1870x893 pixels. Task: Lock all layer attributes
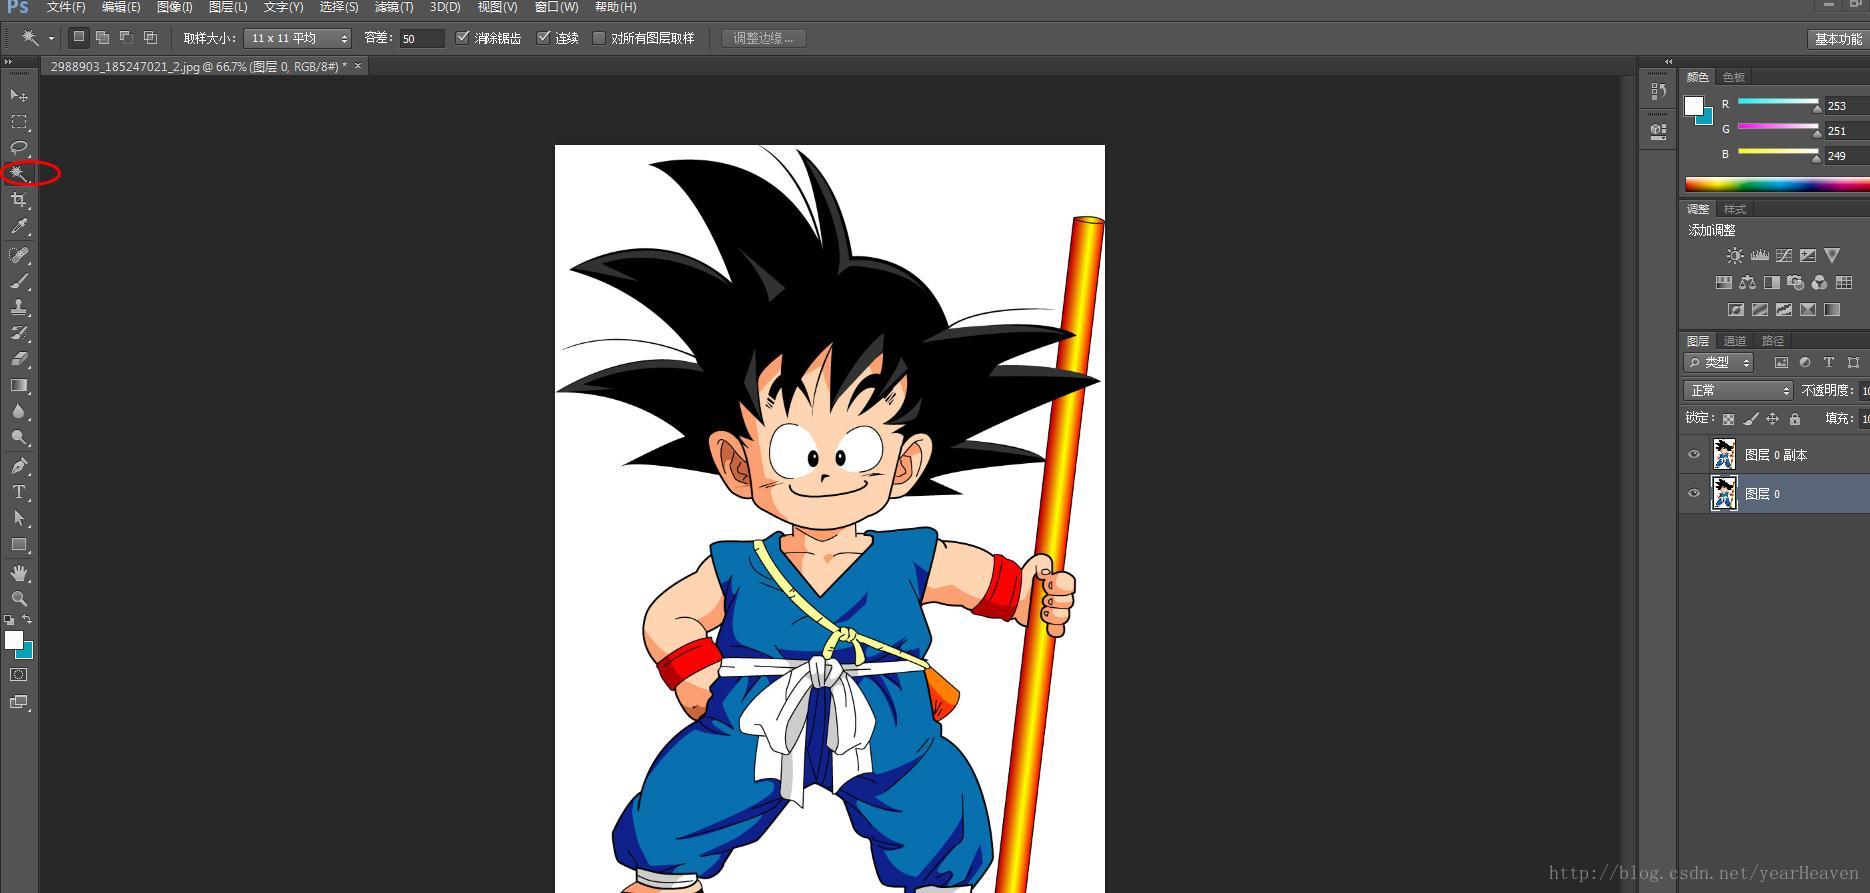point(1795,419)
